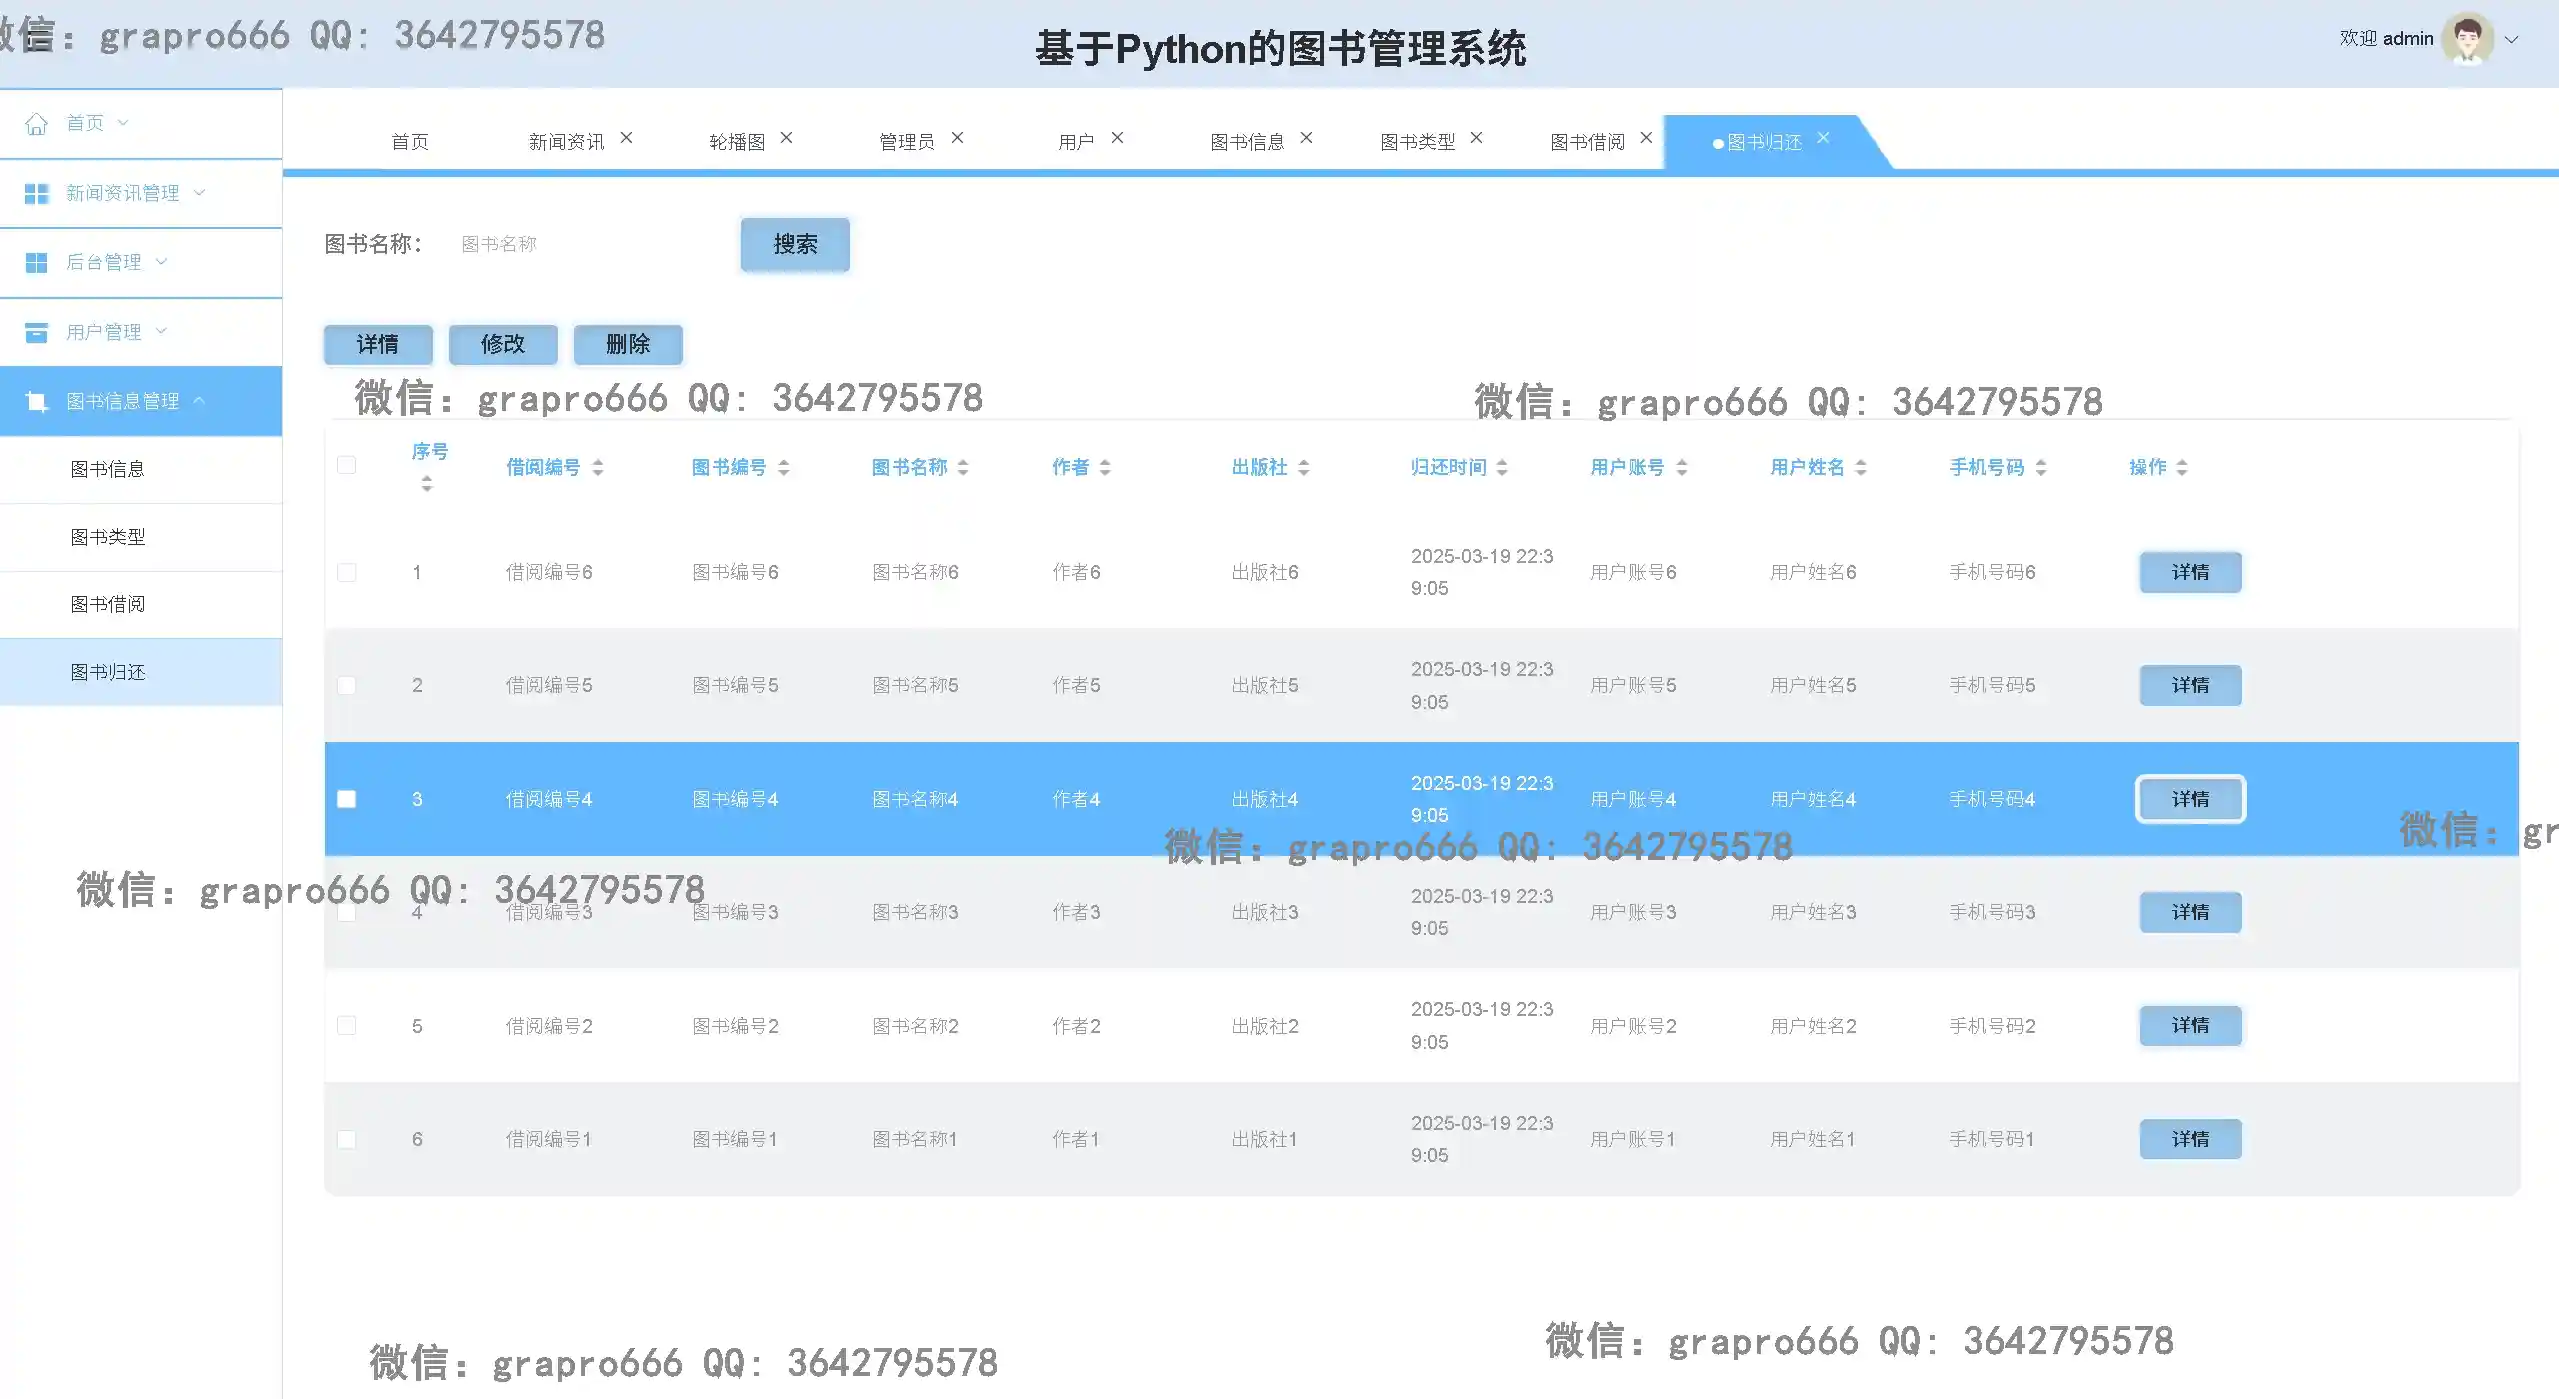
Task: Check the checkbox for row 1
Action: click(x=347, y=572)
